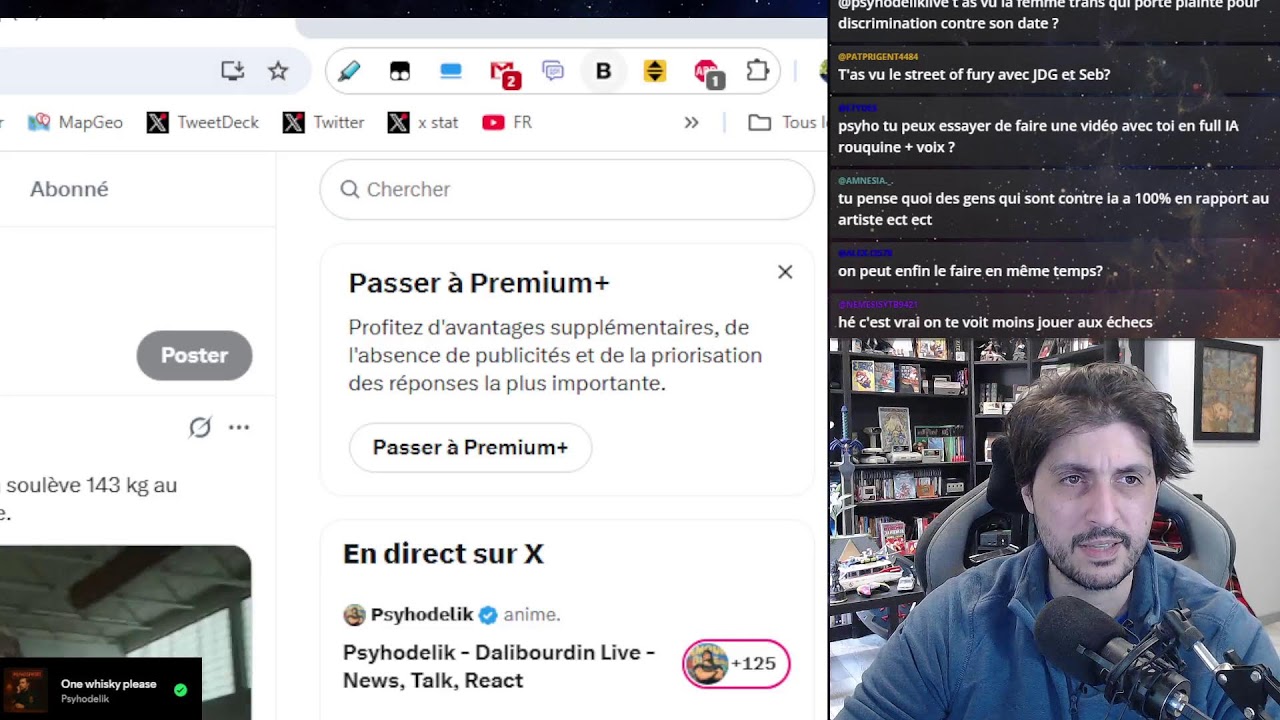Dismiss the Passer à Premium+ card

point(785,272)
